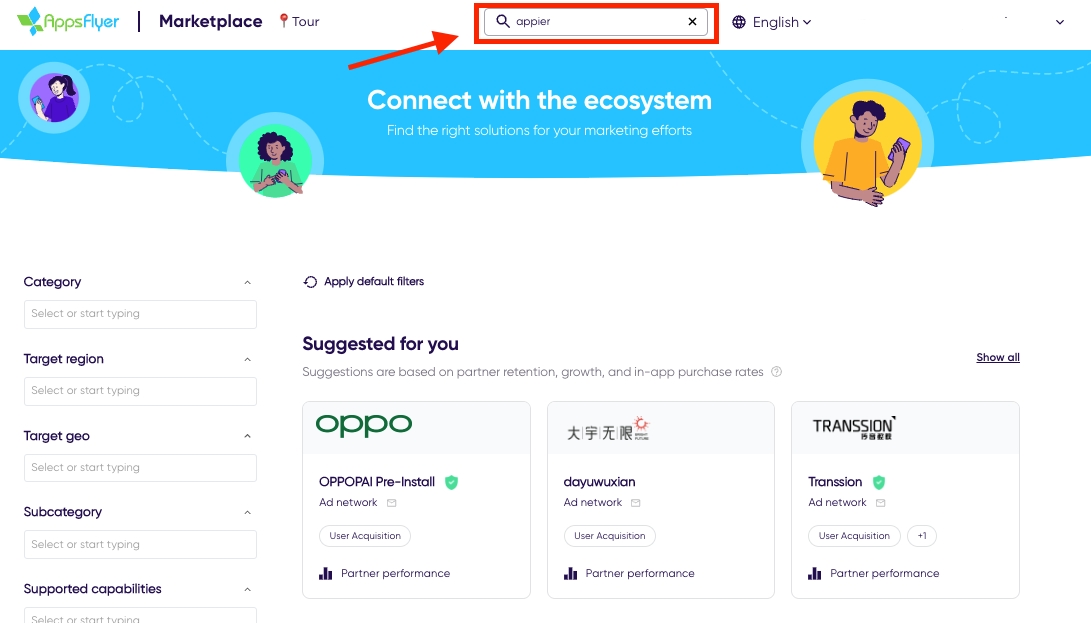The image size is (1091, 623).
Task: Click the magnifier icon in search box
Action: [503, 21]
